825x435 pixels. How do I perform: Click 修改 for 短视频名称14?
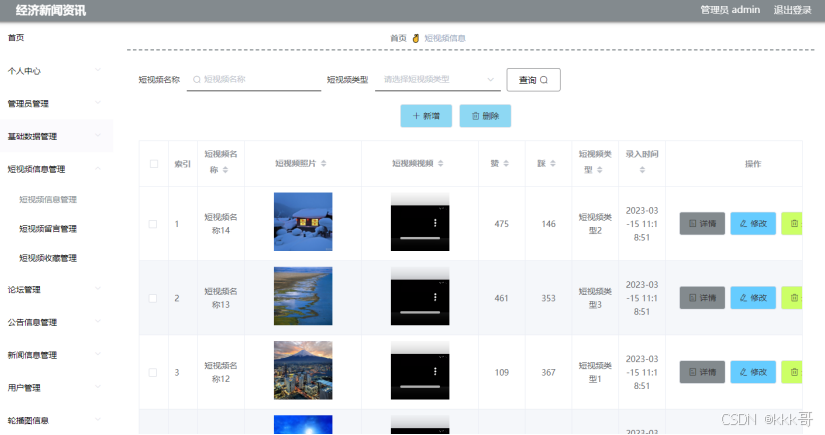click(x=753, y=224)
